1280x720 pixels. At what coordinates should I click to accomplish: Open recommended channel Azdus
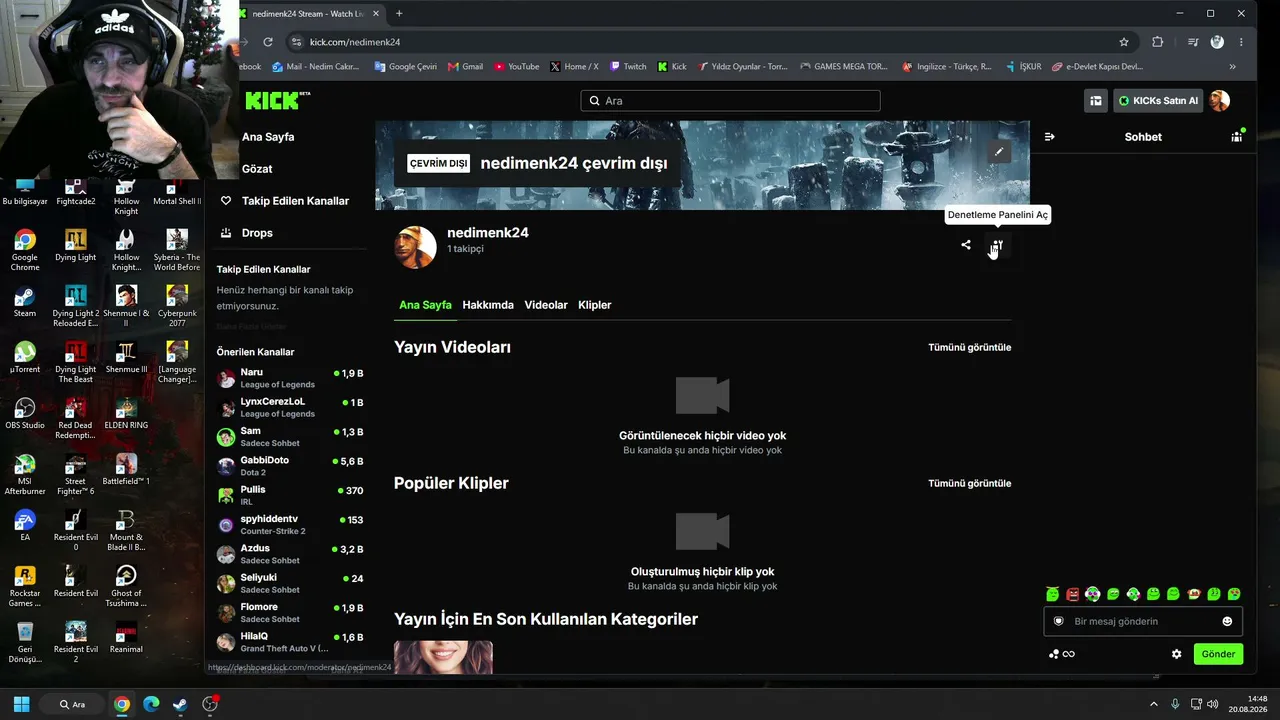290,554
